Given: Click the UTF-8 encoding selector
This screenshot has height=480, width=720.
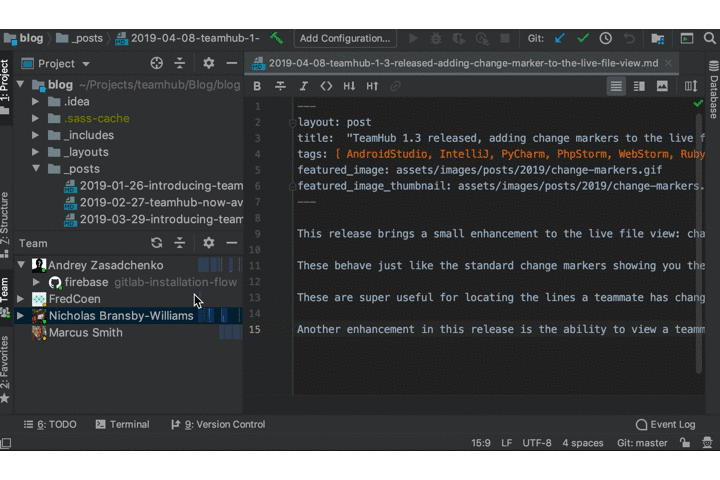Looking at the screenshot, I should point(537,443).
